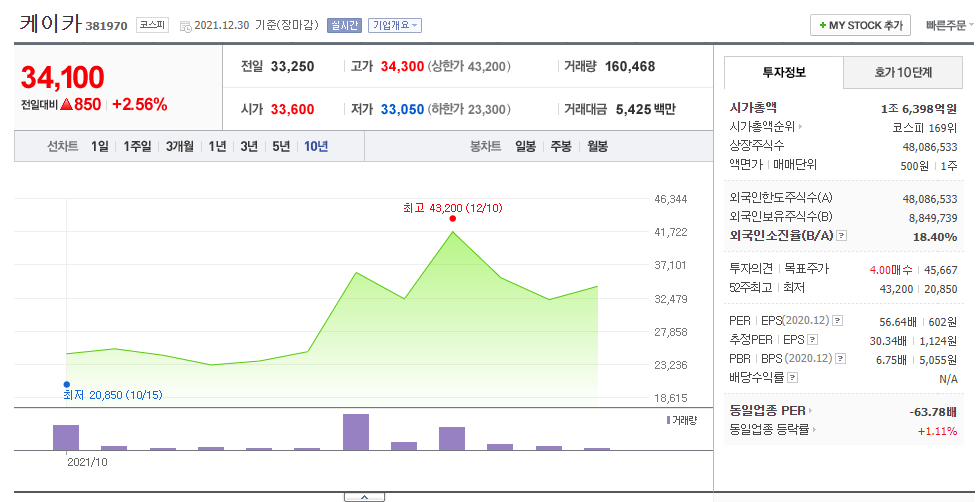Viewport: 980px width, 502px height.
Task: Switch to the 투자정보 tab
Action: click(784, 73)
